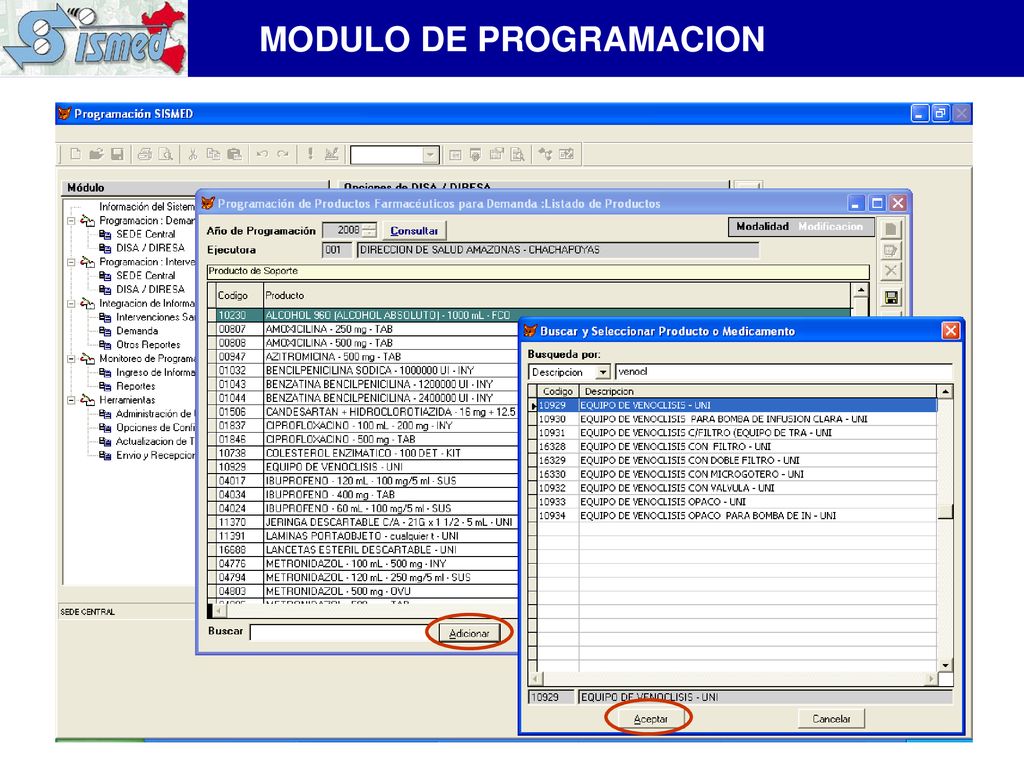Click the search text field containing venocl
The image size is (1024, 768).
coord(783,372)
